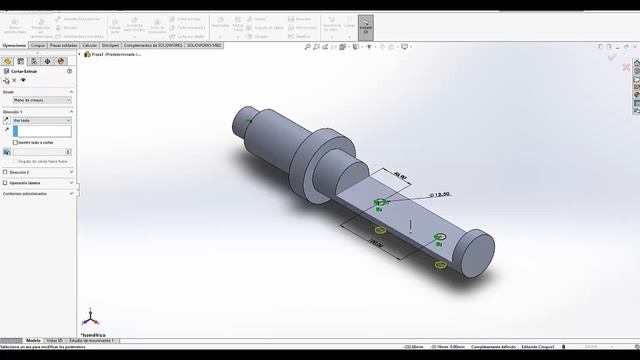The width and height of the screenshot is (640, 360).
Task: Click the Ø12.50 diameter dimension
Action: [440, 195]
